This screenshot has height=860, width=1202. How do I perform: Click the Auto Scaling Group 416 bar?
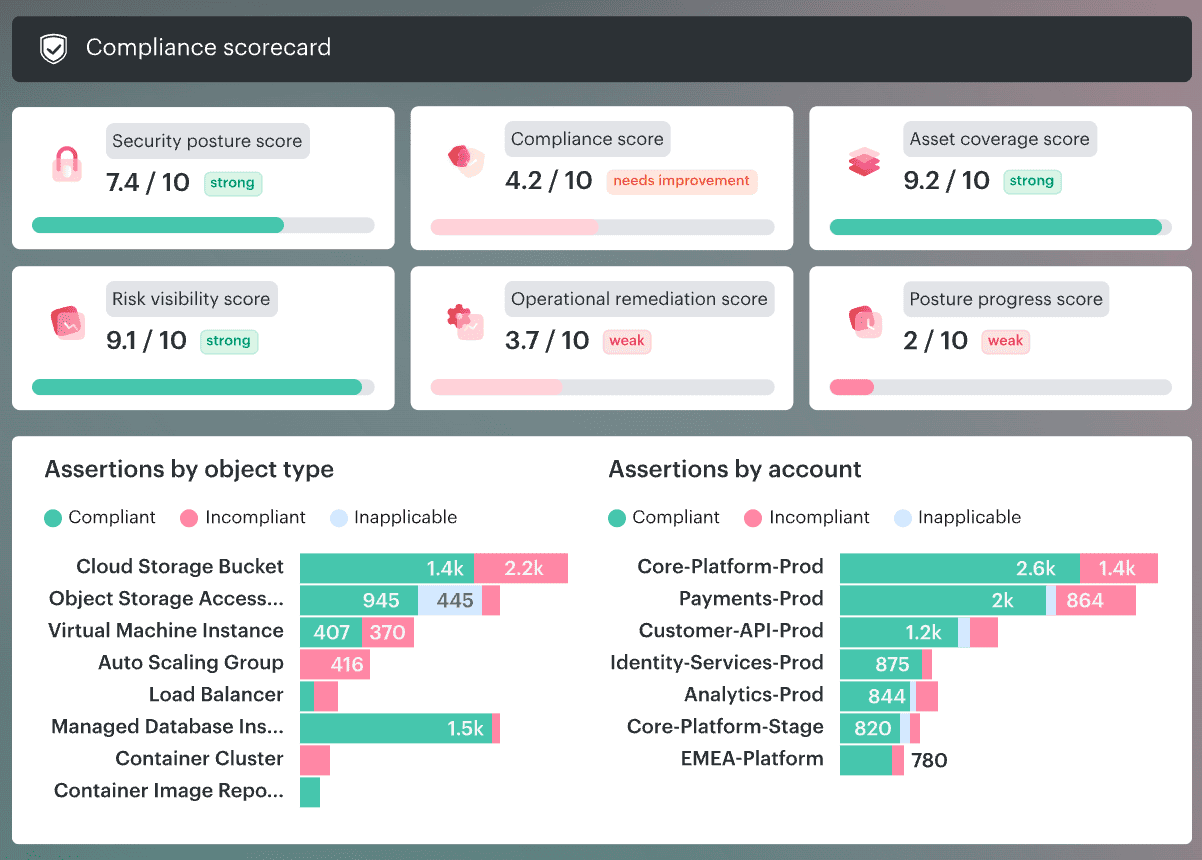[335, 663]
